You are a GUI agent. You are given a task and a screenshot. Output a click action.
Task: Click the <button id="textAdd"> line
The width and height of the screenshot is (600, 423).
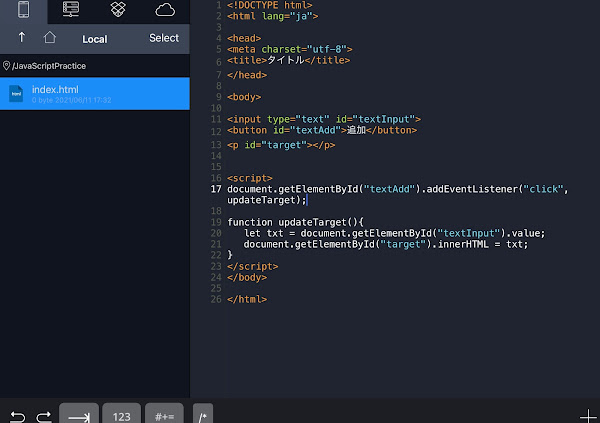322,131
